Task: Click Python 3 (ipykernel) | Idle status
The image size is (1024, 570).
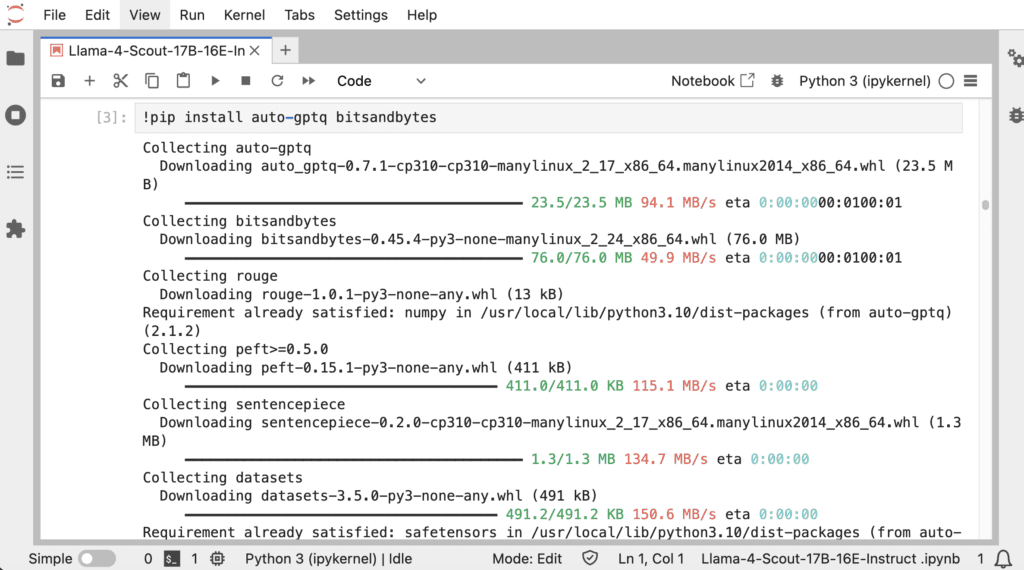Action: pos(328,559)
